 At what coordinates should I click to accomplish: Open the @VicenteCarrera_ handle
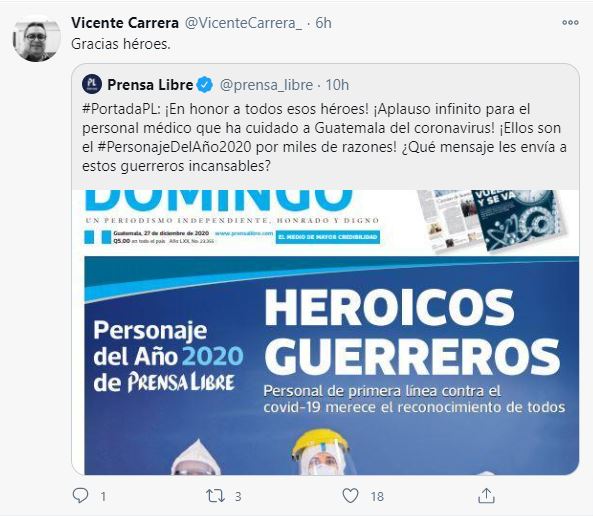[x=243, y=23]
